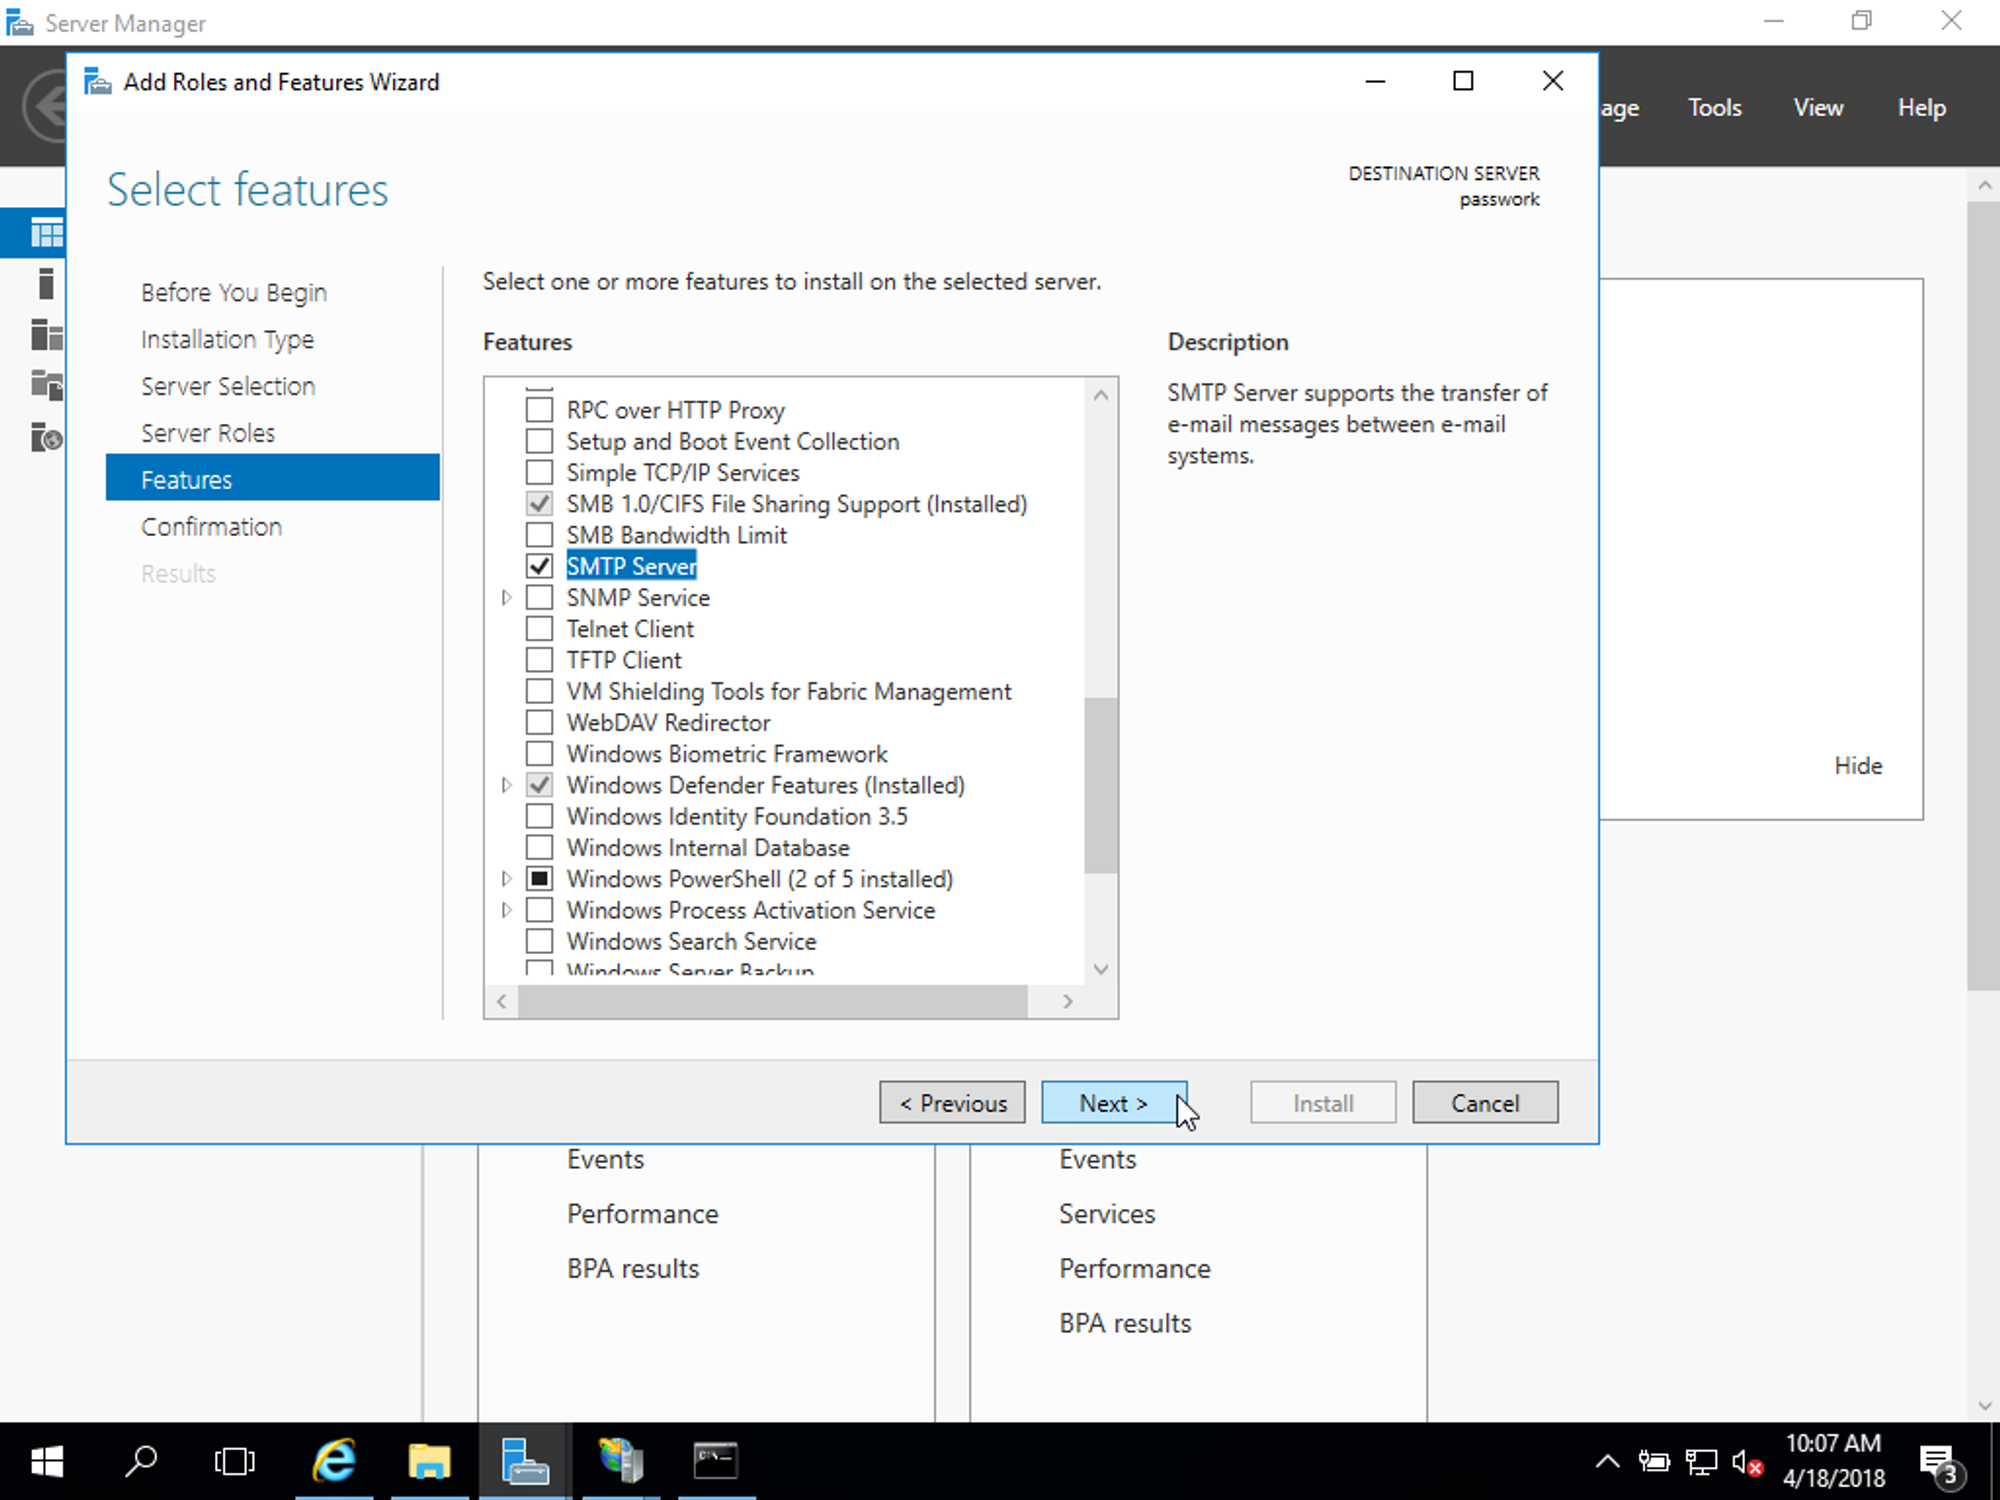The height and width of the screenshot is (1500, 2000).
Task: Go to the Server Roles wizard step
Action: 208,433
